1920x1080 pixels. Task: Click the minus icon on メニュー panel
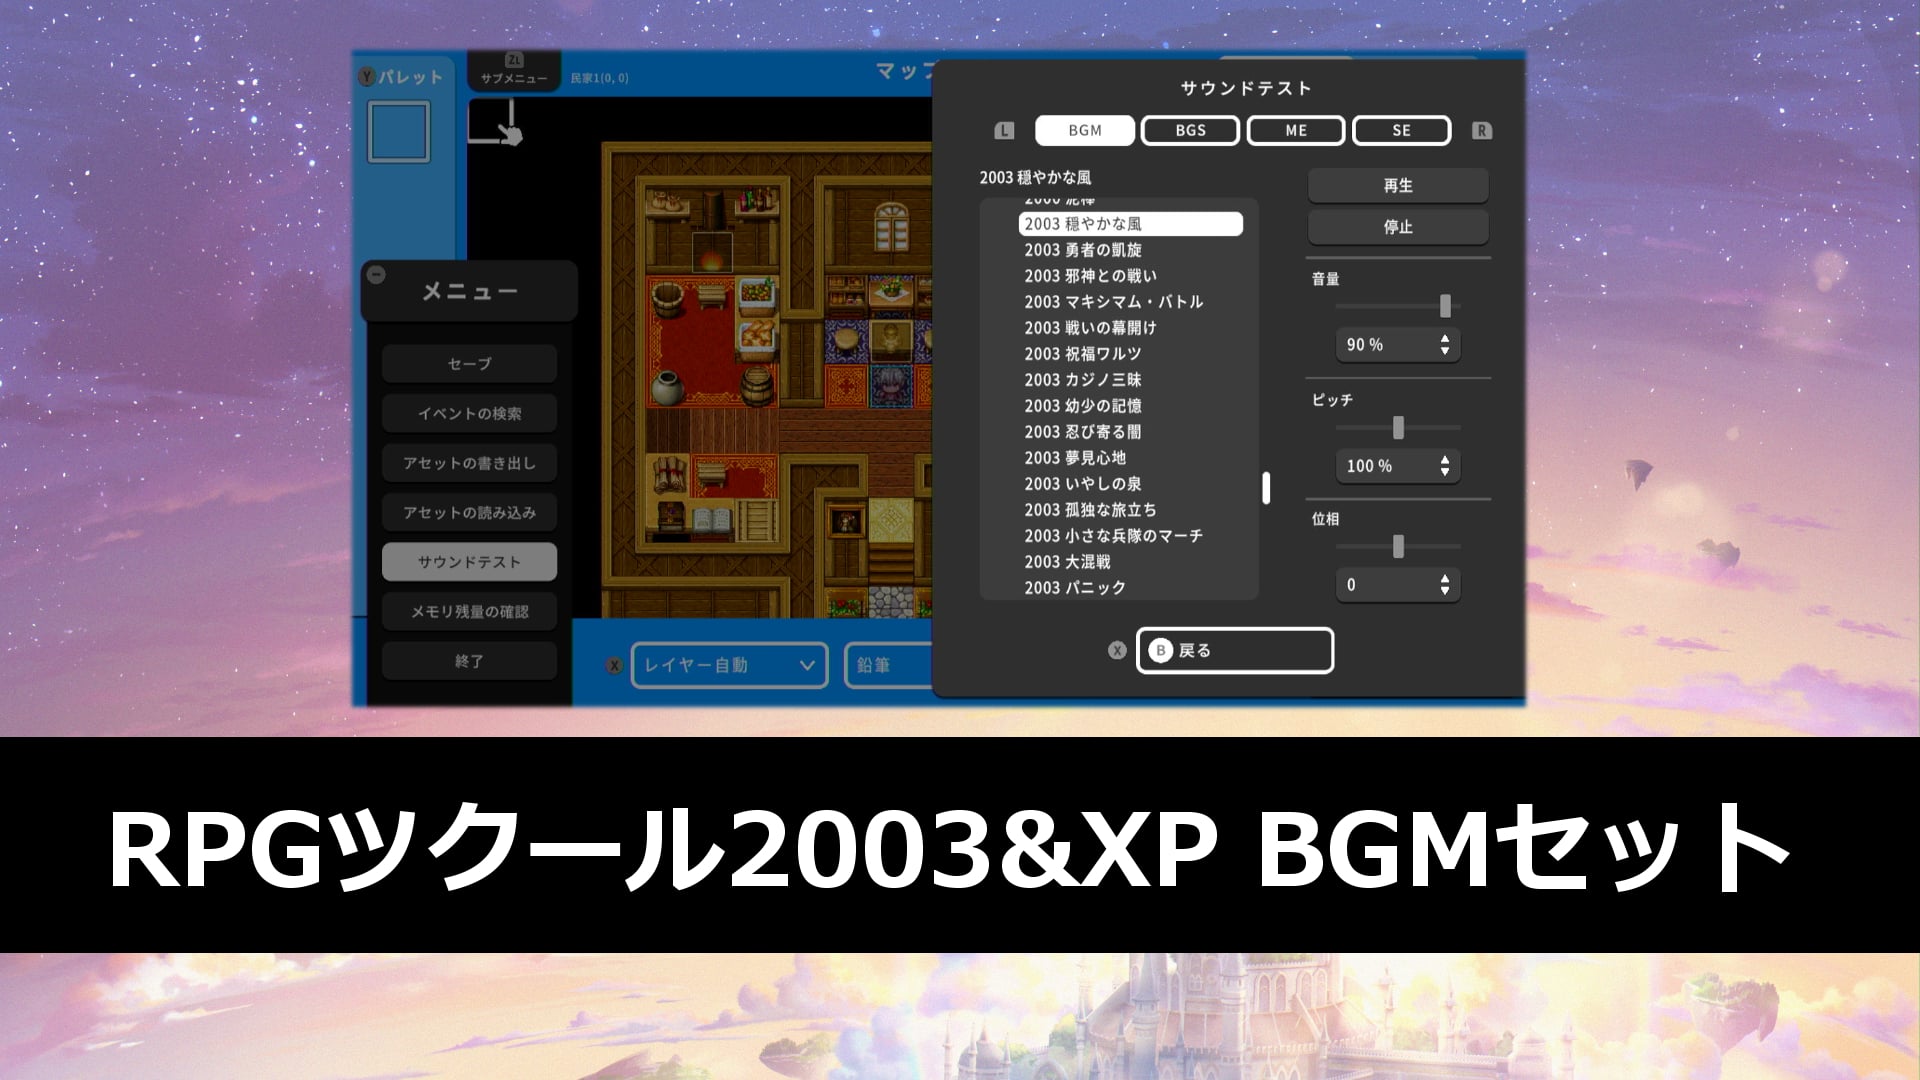pos(376,274)
